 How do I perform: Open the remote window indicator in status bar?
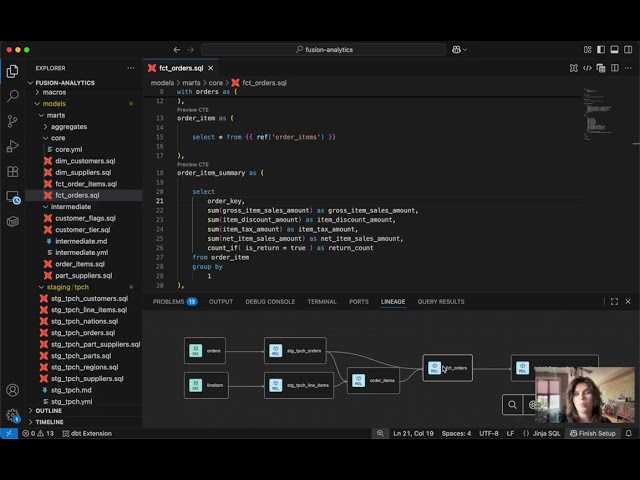pyautogui.click(x=9, y=433)
